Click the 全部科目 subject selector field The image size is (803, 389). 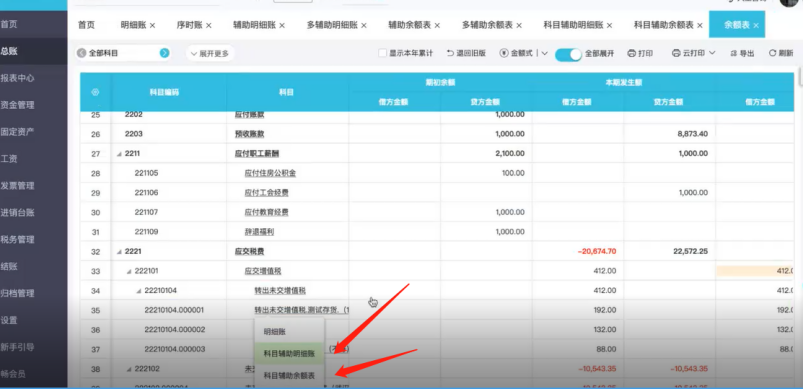coord(123,53)
